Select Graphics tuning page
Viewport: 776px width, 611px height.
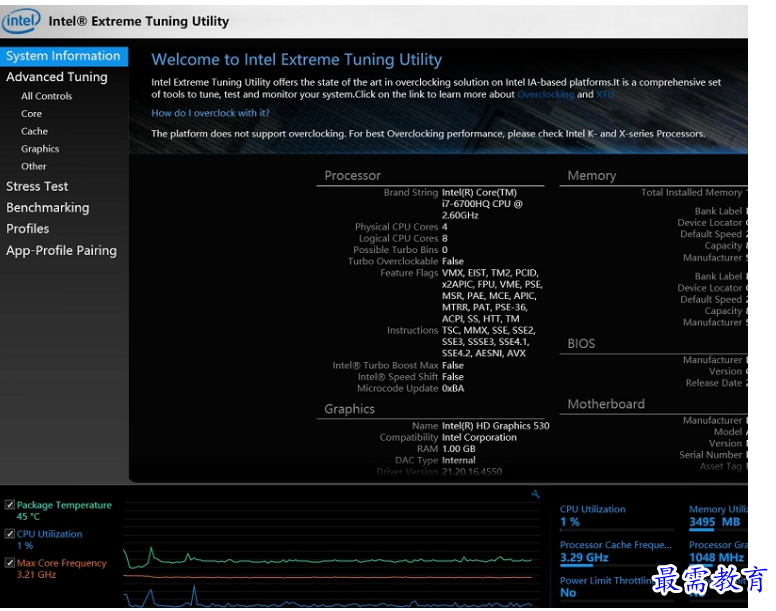click(x=40, y=149)
